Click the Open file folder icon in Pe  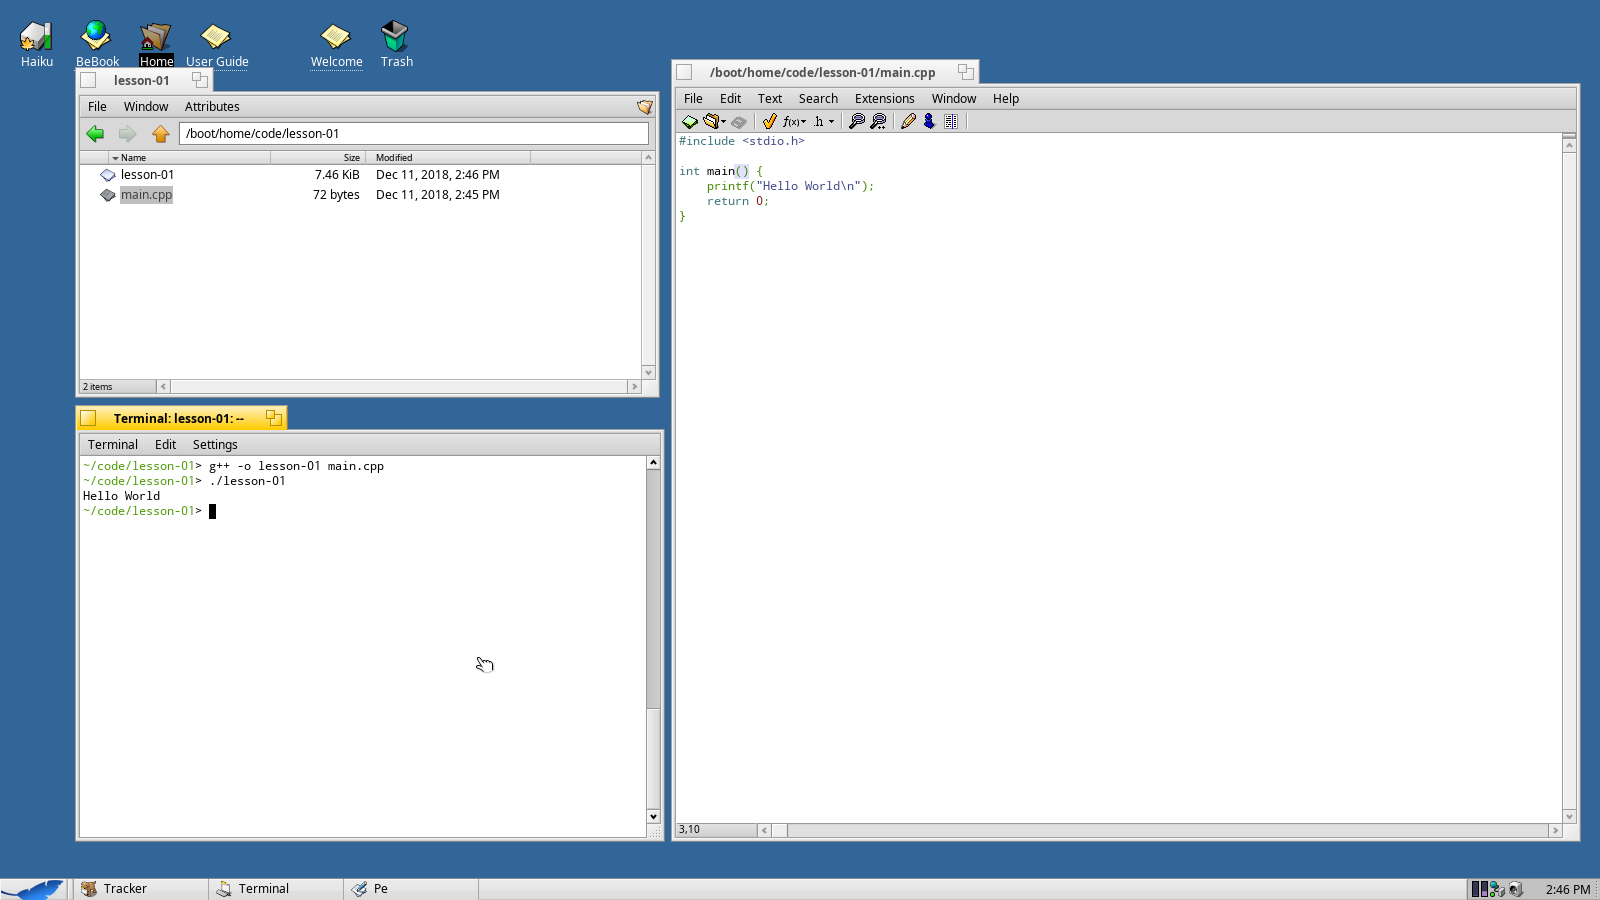click(714, 121)
